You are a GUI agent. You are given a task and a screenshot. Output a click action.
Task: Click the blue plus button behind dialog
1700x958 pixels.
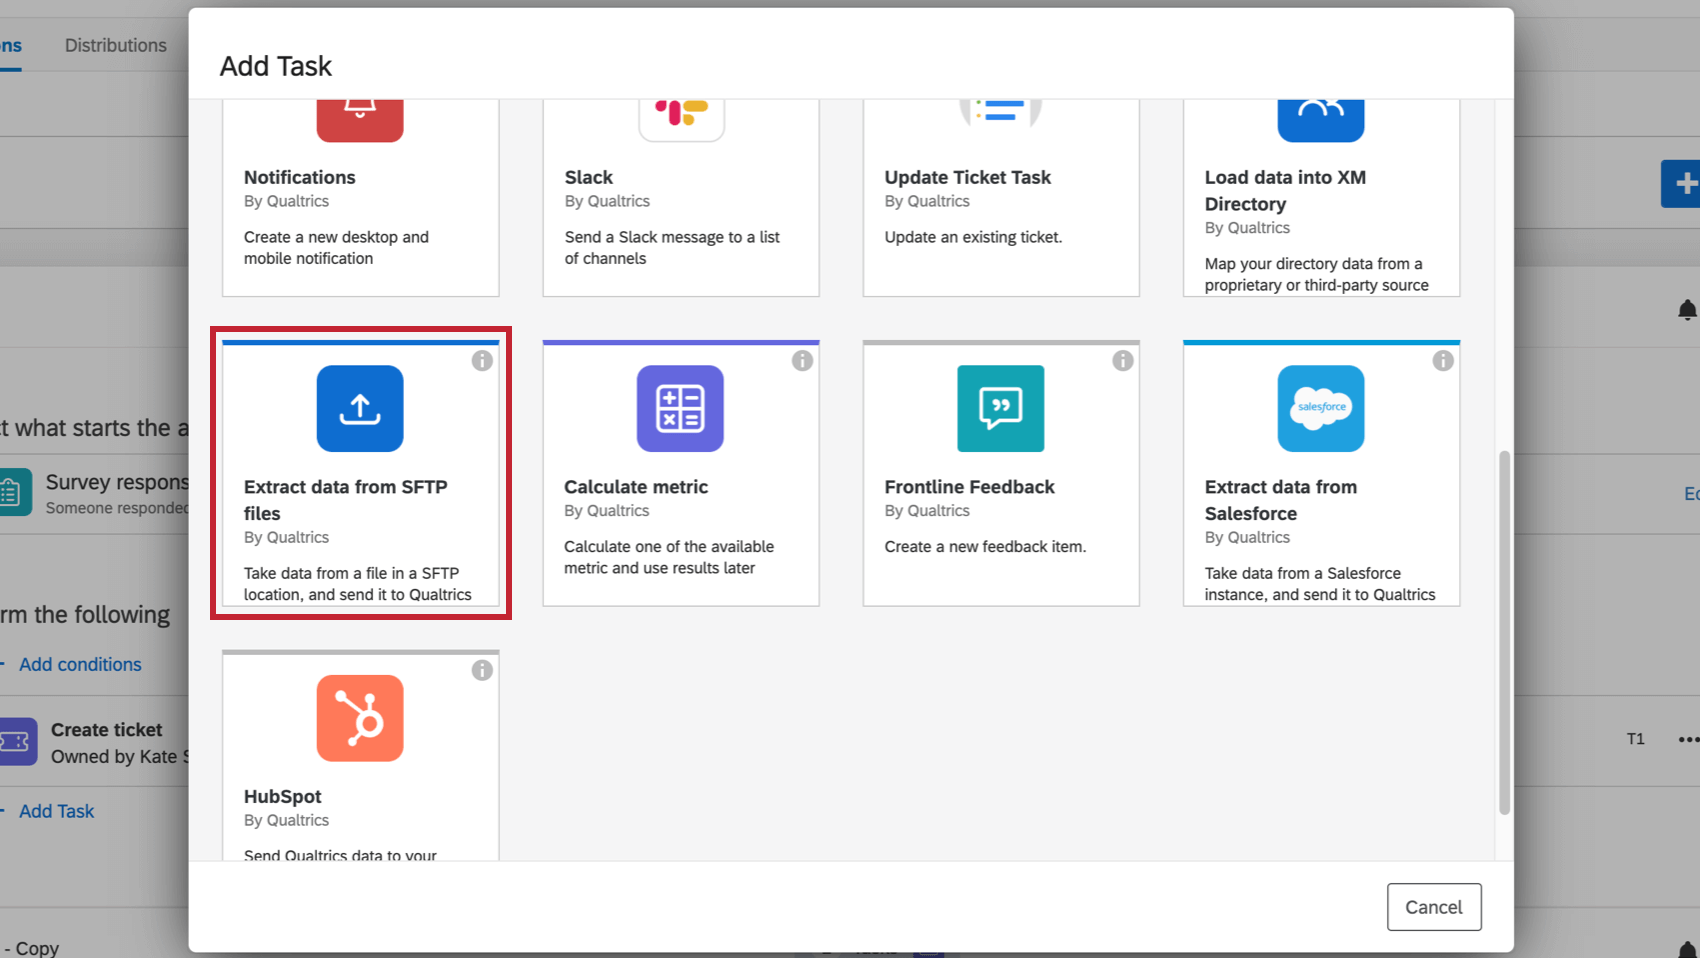click(x=1681, y=184)
